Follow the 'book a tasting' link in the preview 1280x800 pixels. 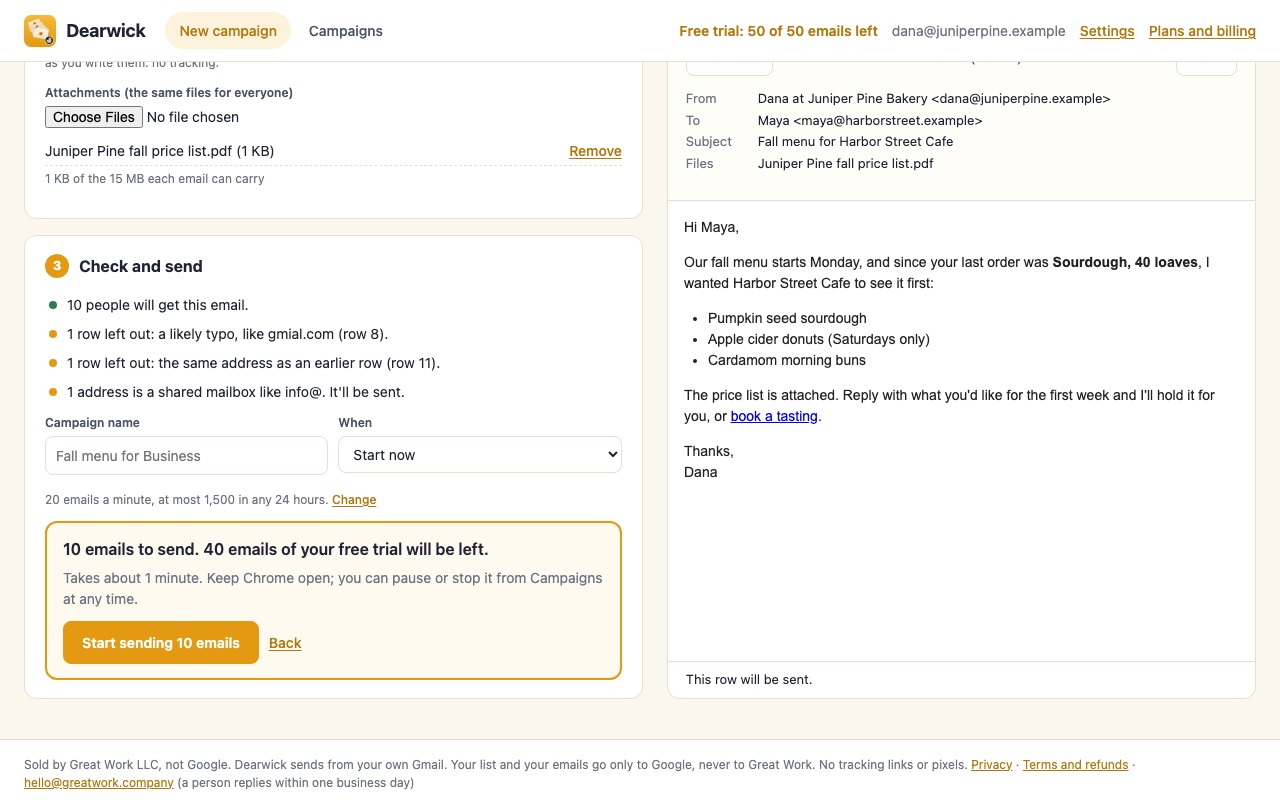coord(774,416)
